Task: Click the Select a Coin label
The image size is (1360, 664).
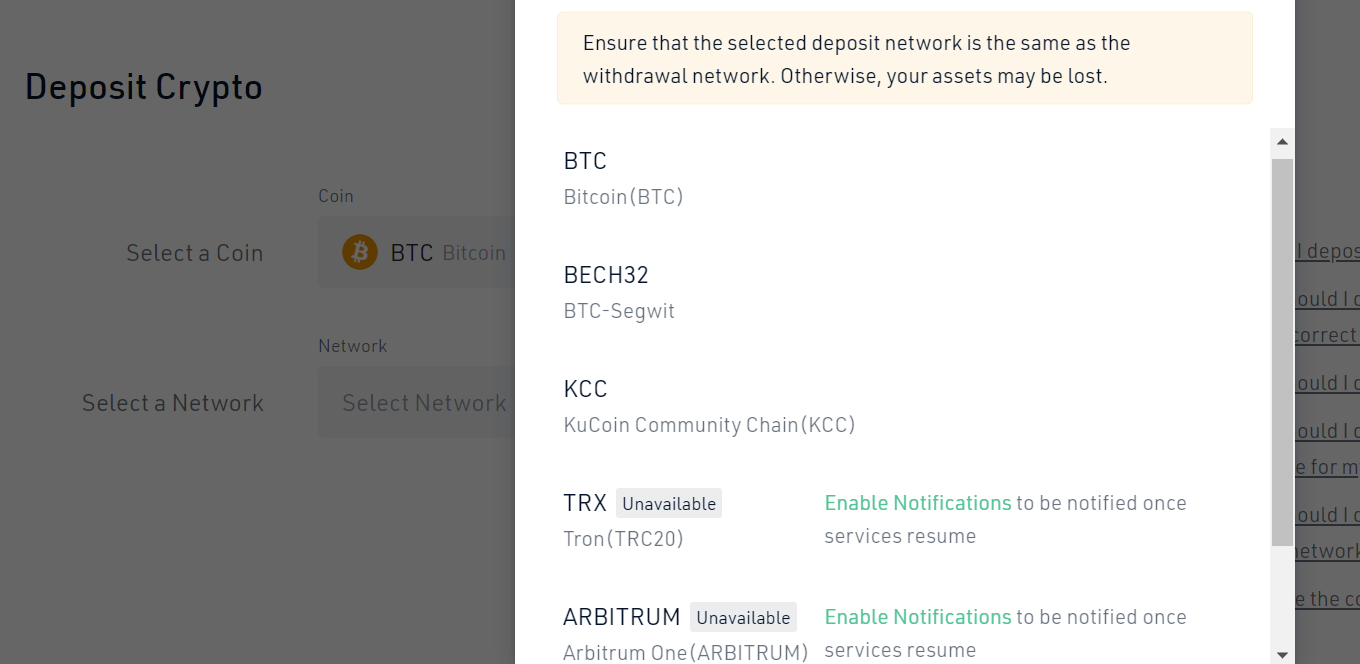Action: (x=194, y=253)
